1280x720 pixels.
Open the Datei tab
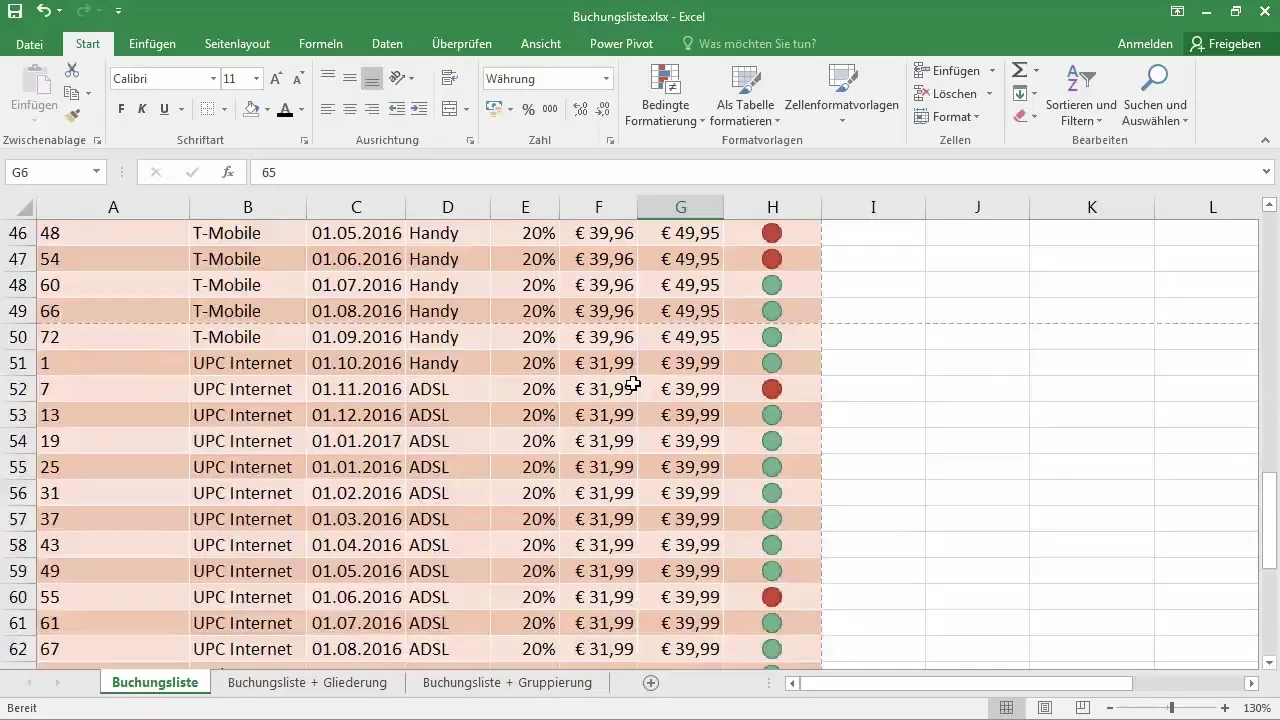coord(30,44)
